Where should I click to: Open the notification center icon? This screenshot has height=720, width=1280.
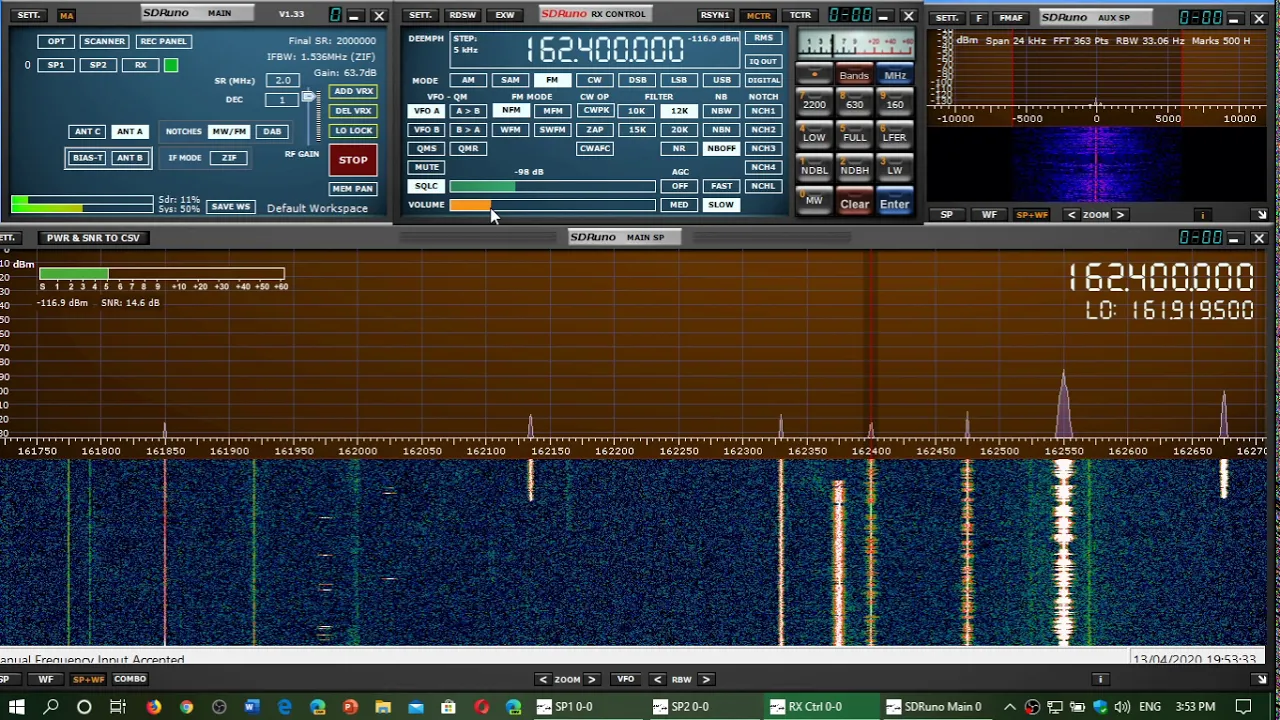pos(1244,707)
